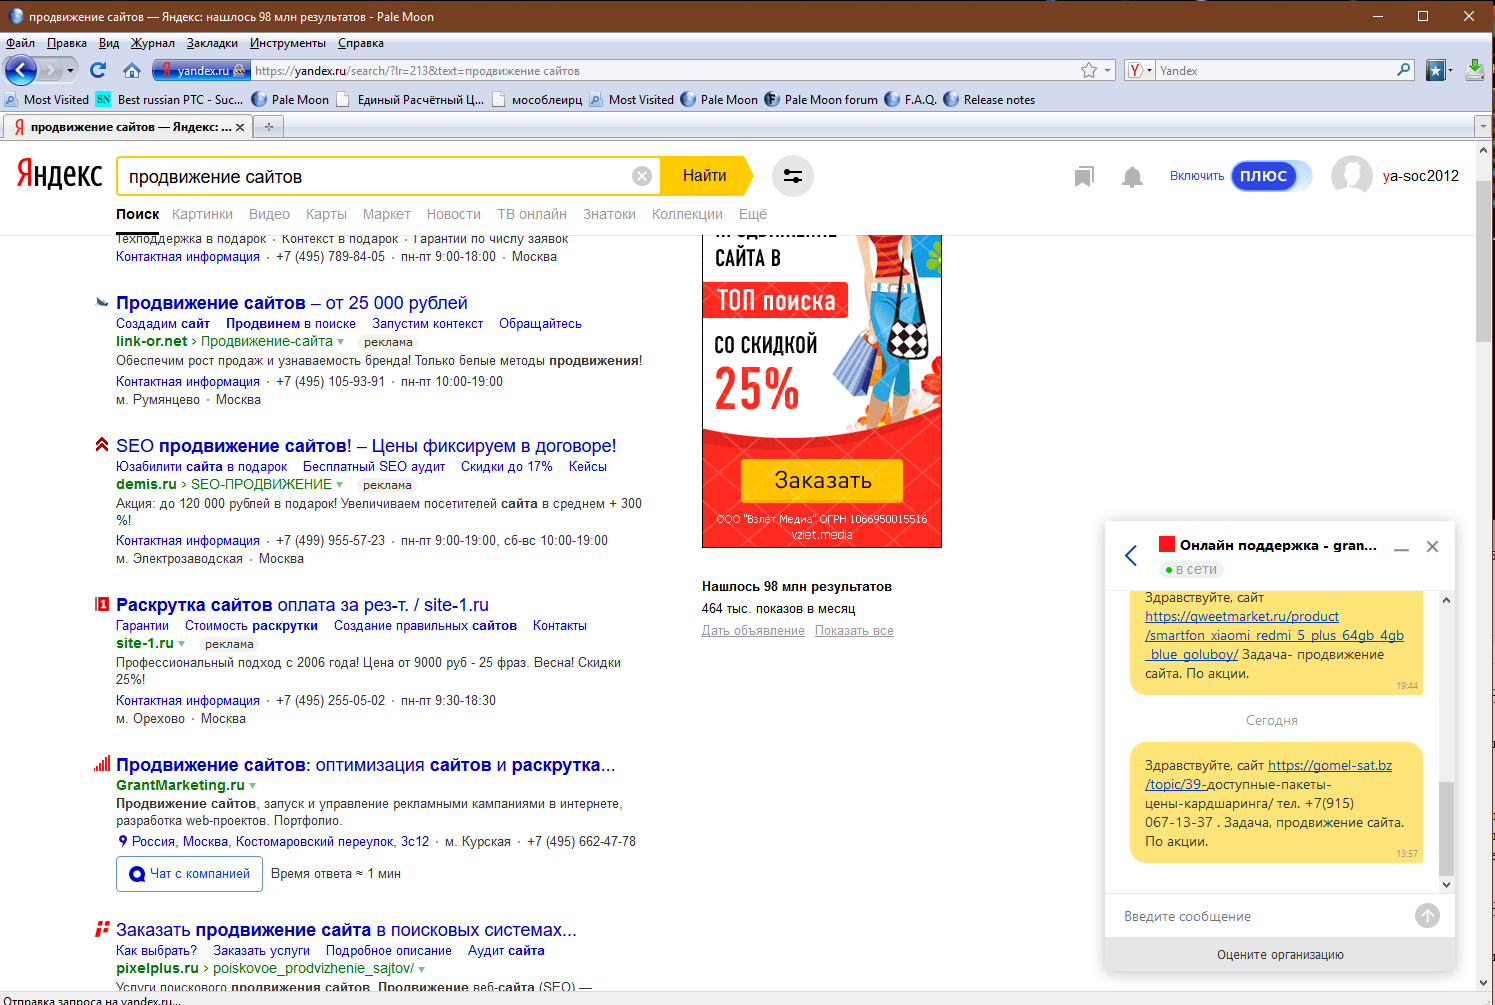Switch to the Новости search tab
The image size is (1495, 1005).
(454, 214)
